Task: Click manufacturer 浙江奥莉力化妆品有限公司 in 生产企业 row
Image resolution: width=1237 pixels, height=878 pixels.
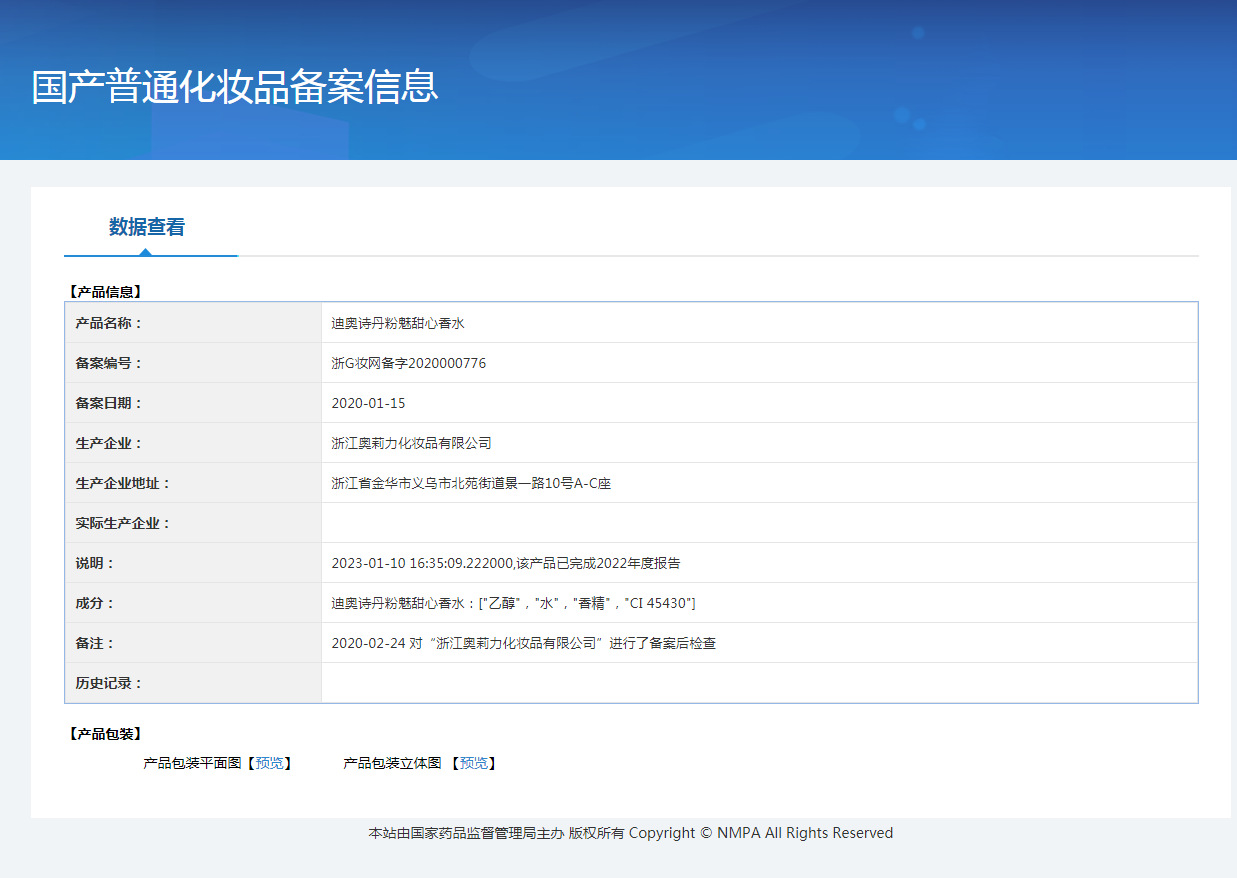Action: [x=411, y=443]
